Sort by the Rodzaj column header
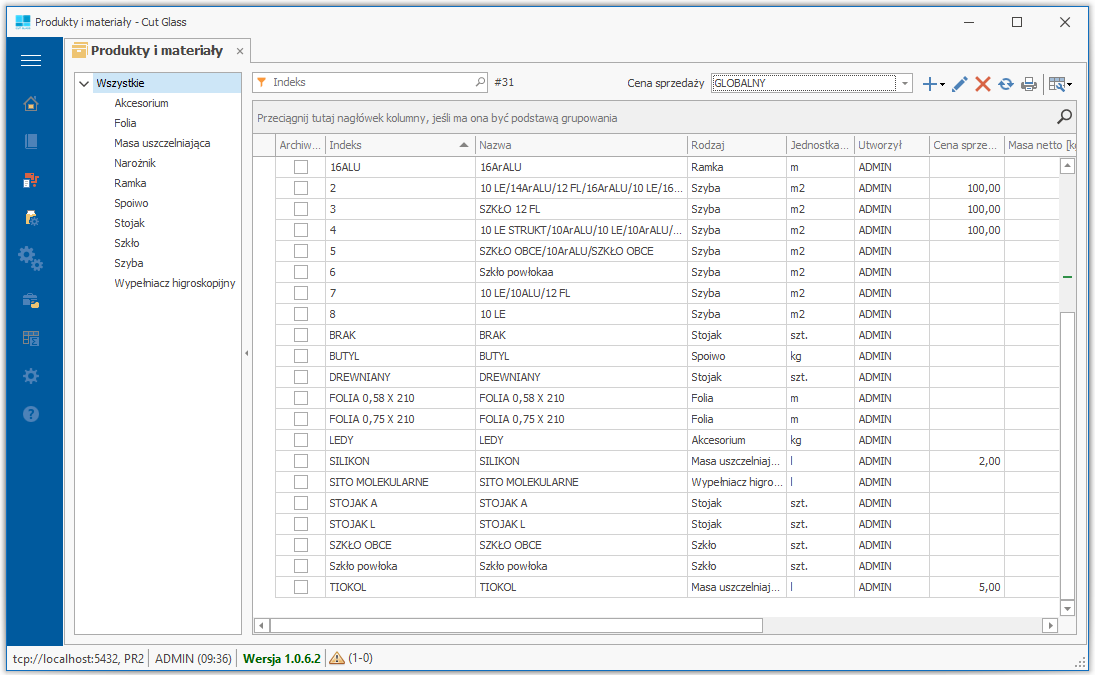Viewport: 1095px width, 675px height. coord(737,145)
